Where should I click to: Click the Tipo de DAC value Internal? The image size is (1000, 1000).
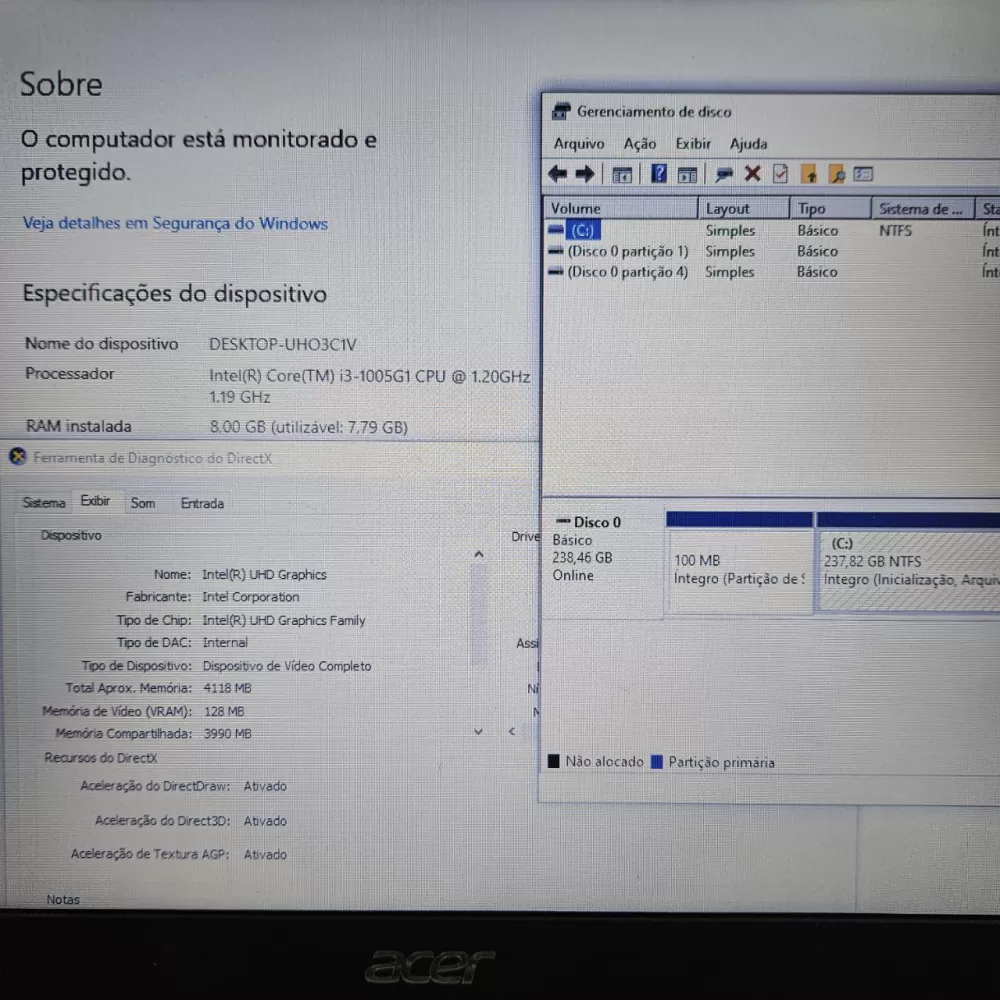(x=225, y=642)
